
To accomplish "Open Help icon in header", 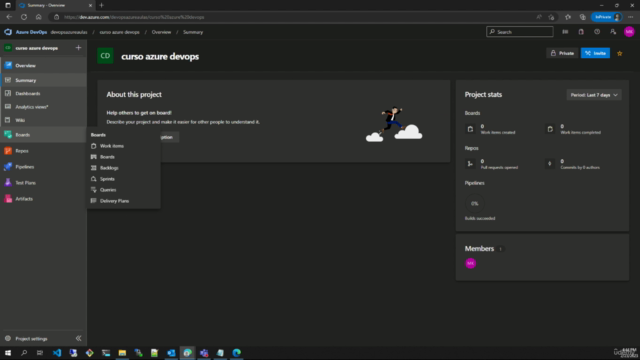I will click(x=597, y=32).
